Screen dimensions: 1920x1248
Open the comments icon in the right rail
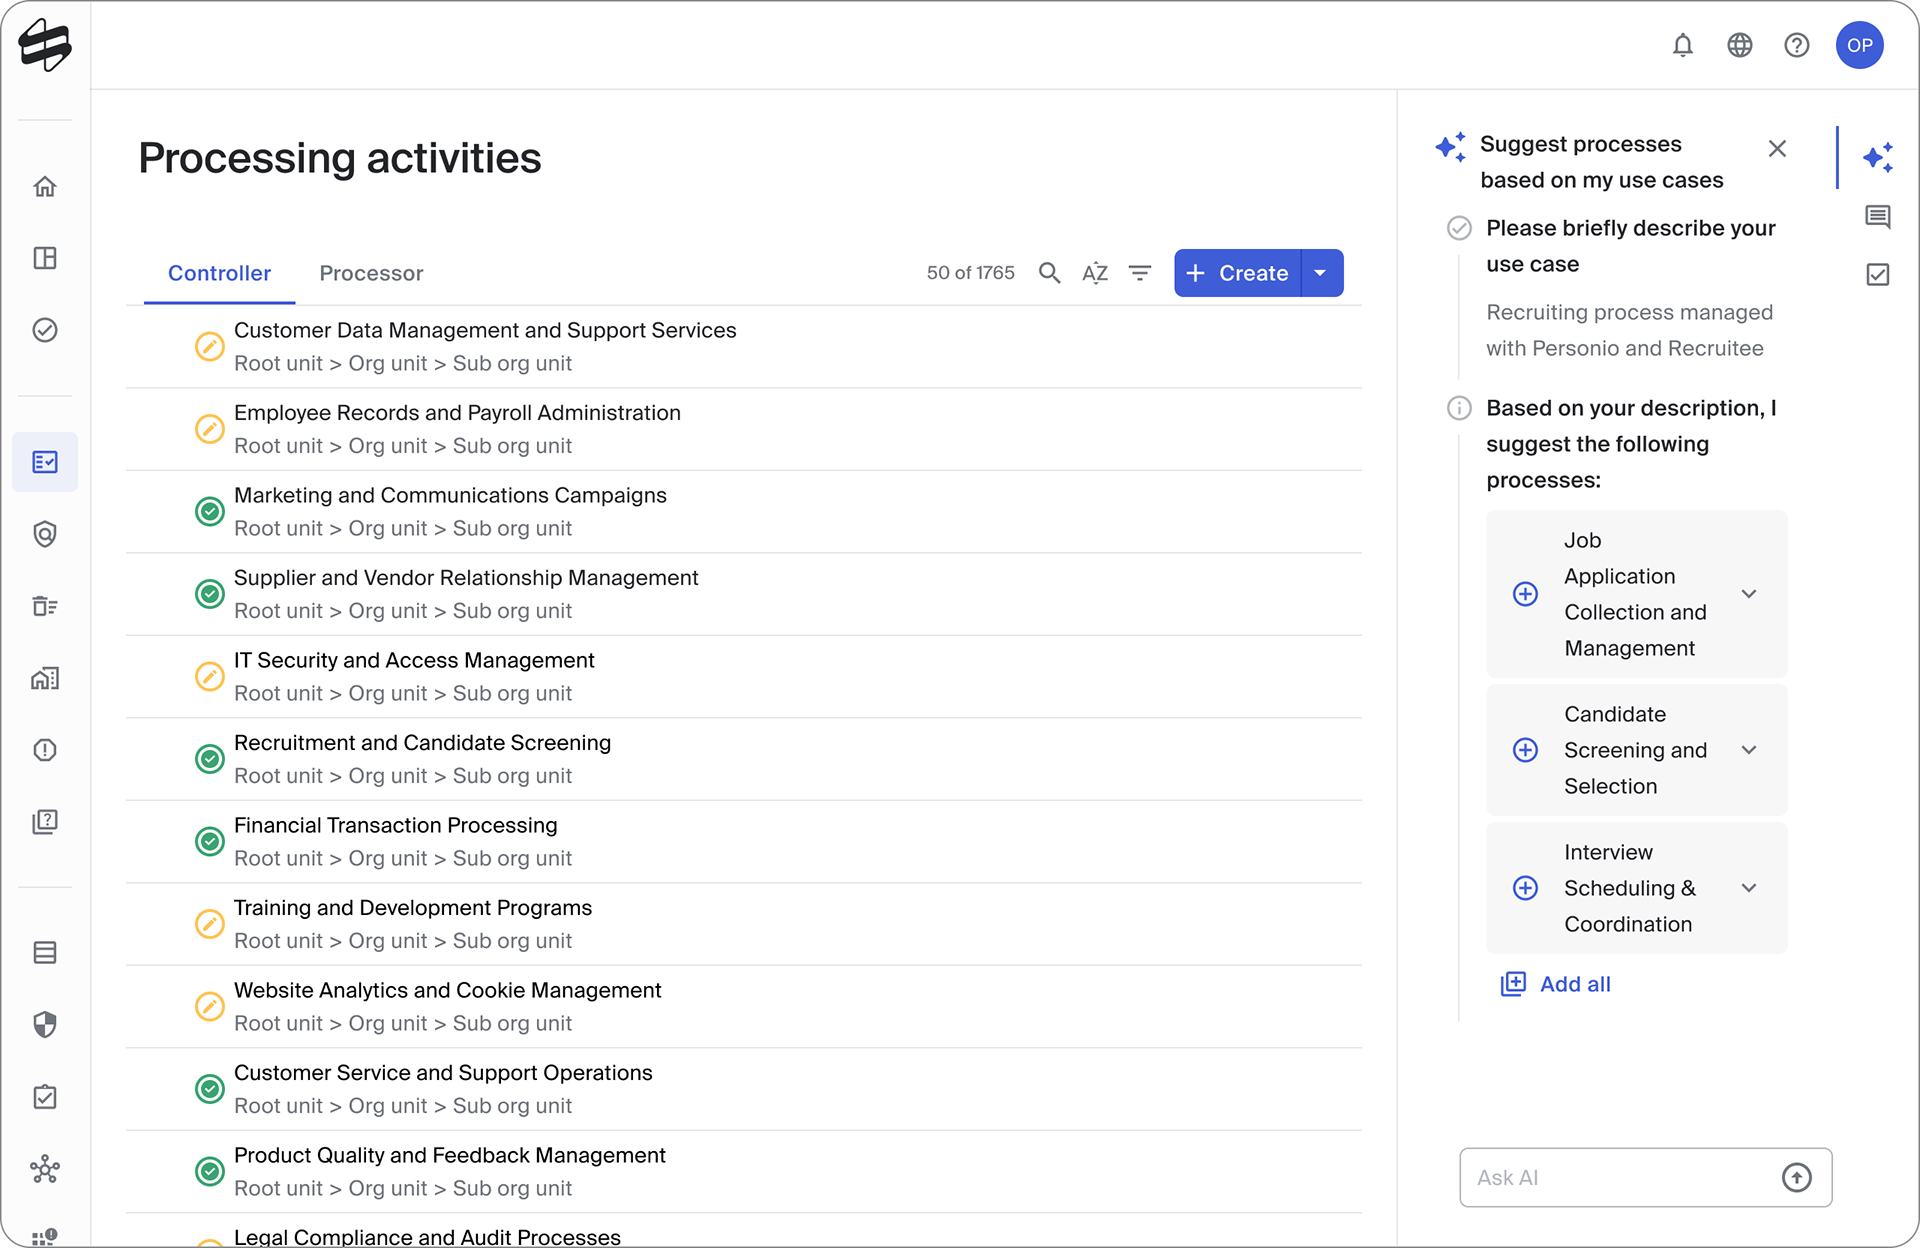[x=1878, y=217]
